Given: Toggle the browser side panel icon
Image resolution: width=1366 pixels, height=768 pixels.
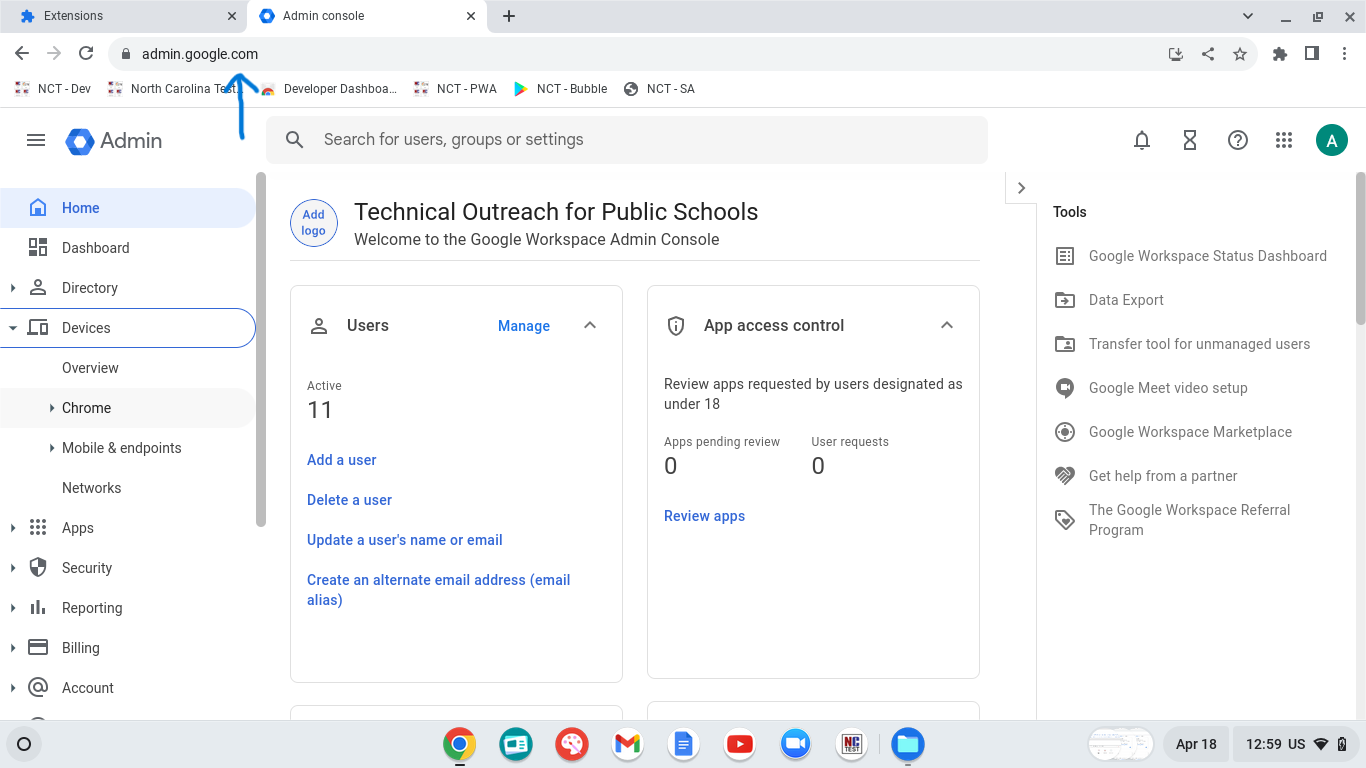Looking at the screenshot, I should [x=1312, y=54].
